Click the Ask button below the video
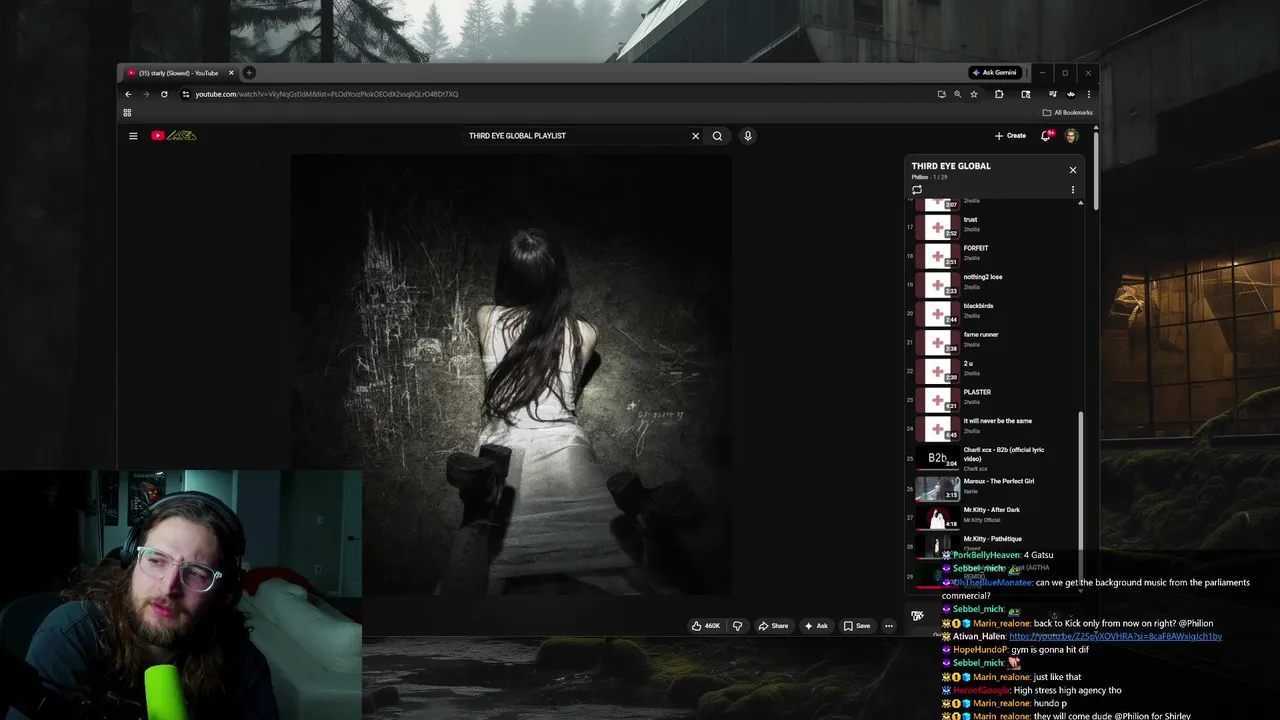Screen dimensions: 1280x720 [816, 626]
